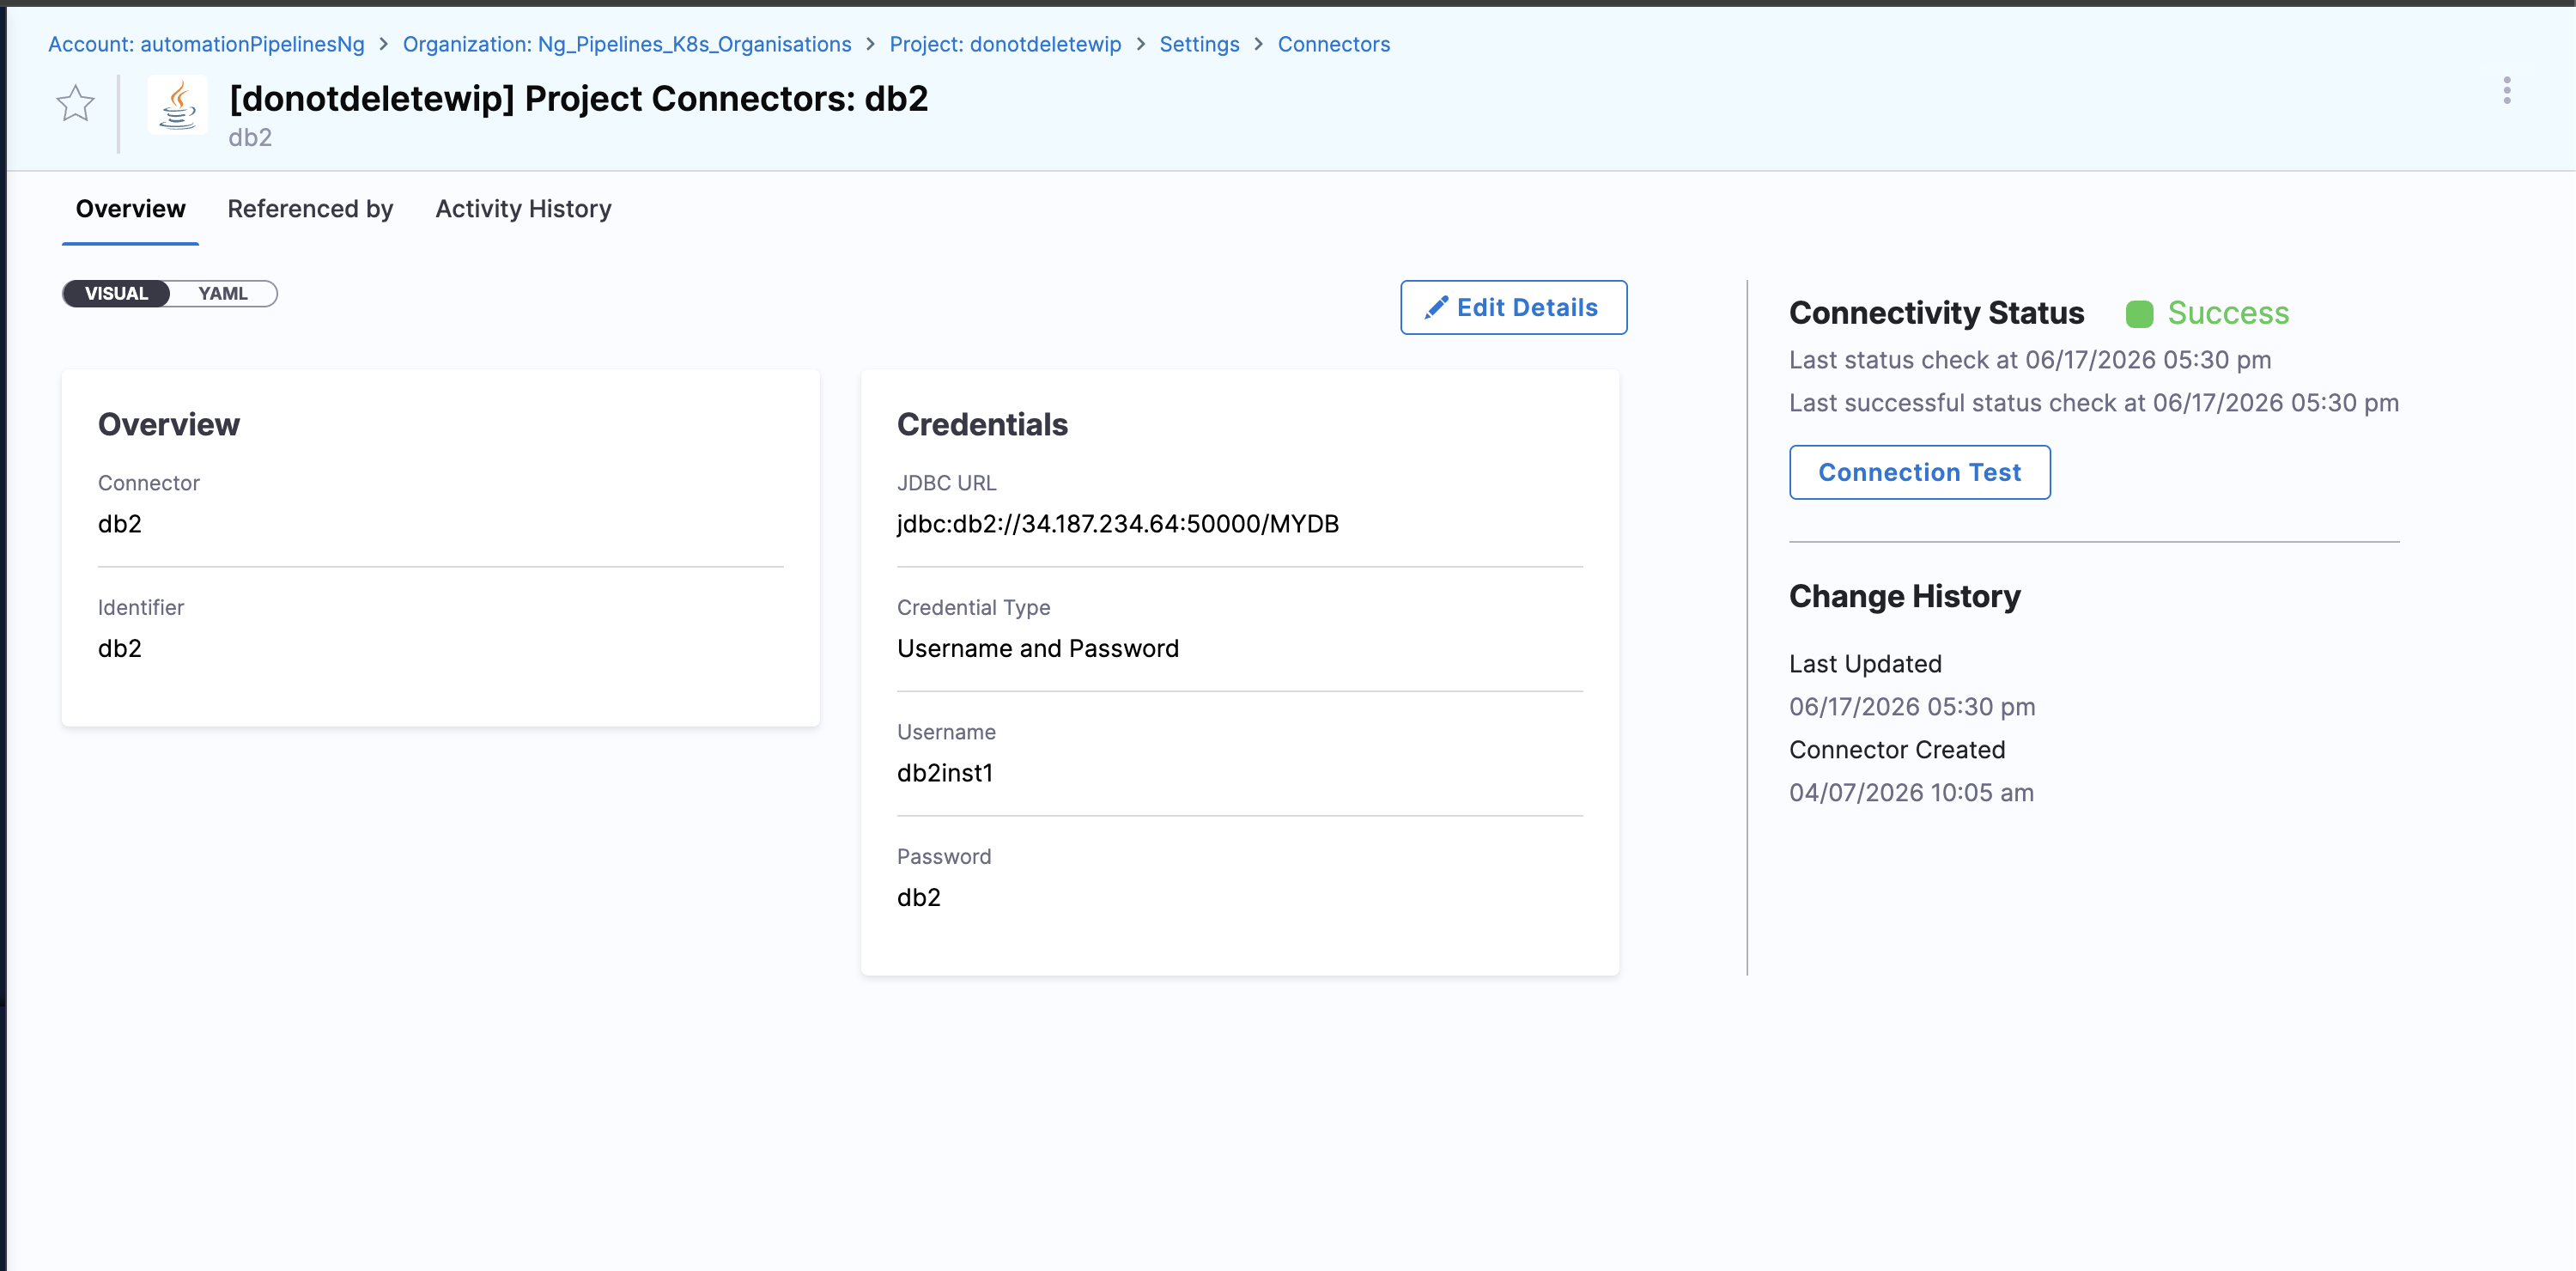Click Connector Created date 04/07/2026 10:05 am

(x=1911, y=793)
